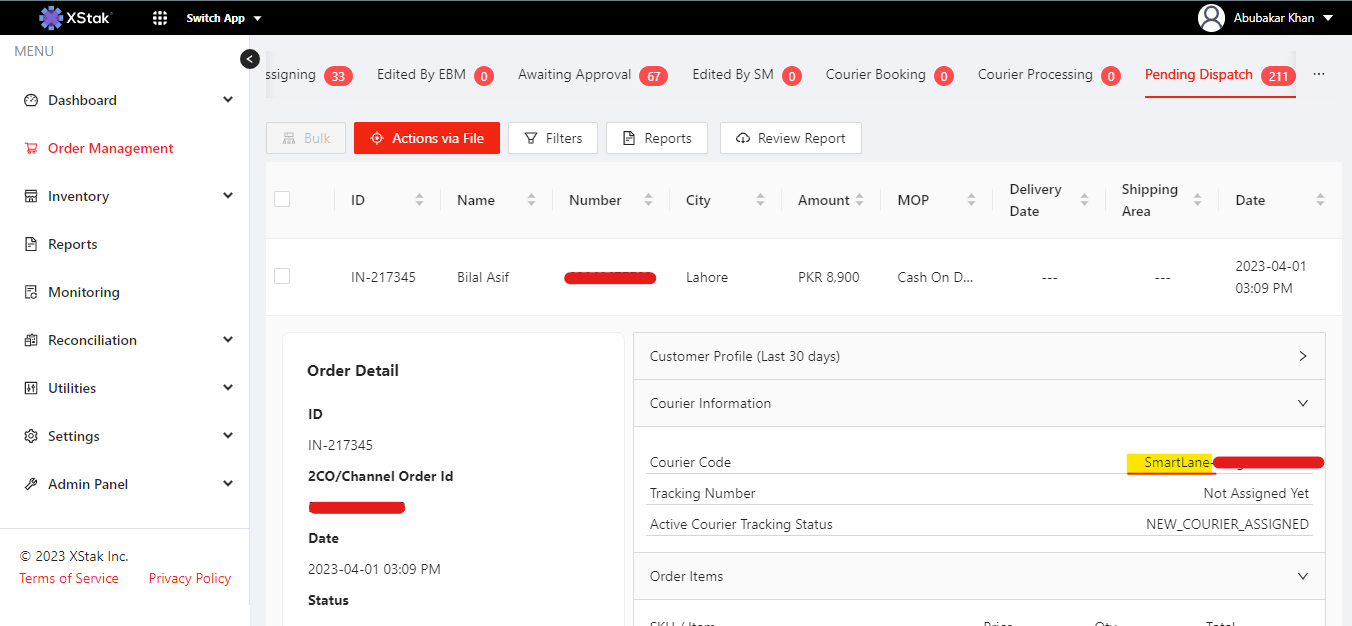Open the Privacy Policy link

point(190,578)
